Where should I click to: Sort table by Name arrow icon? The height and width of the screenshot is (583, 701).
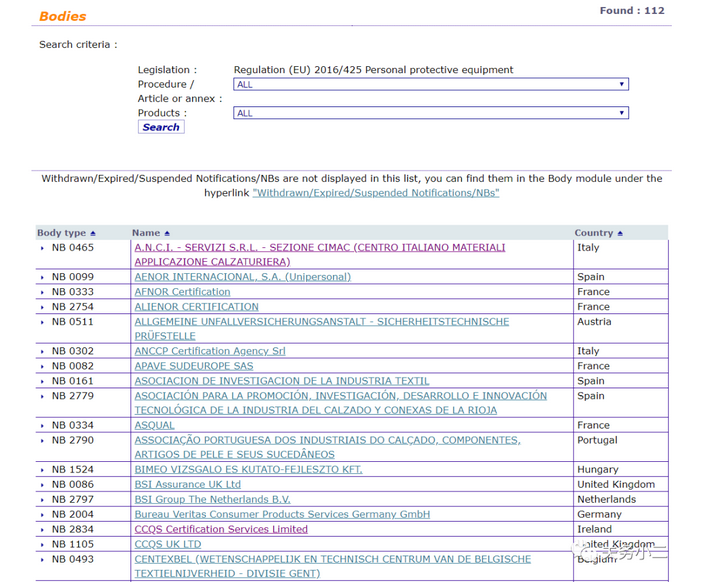click(167, 234)
